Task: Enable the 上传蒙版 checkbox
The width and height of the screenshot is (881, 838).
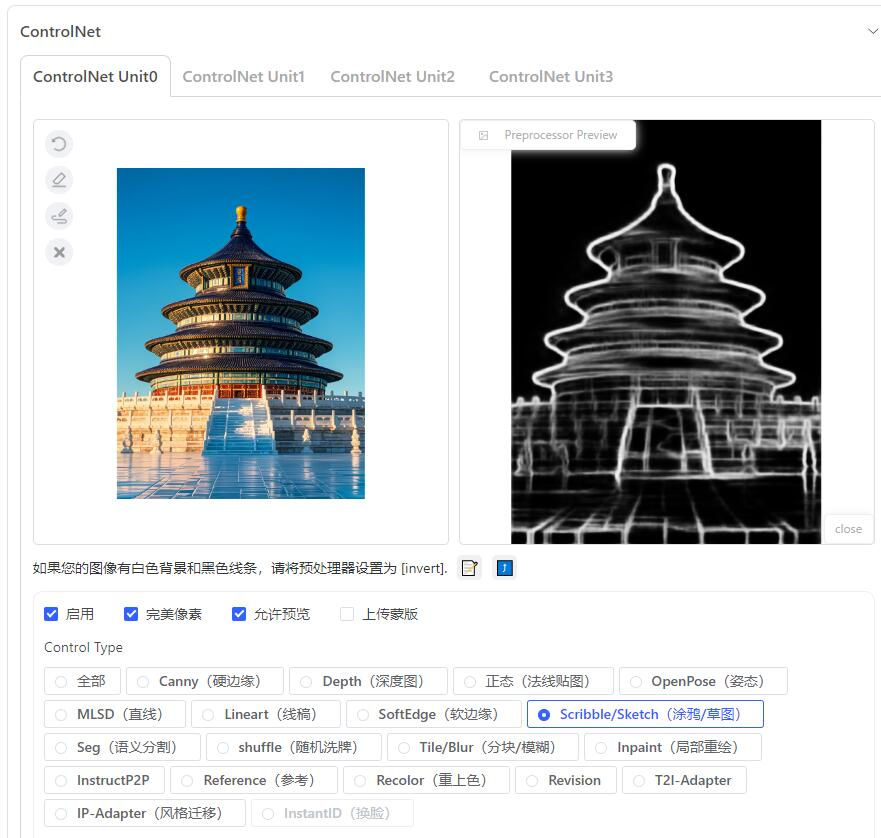Action: pos(347,614)
